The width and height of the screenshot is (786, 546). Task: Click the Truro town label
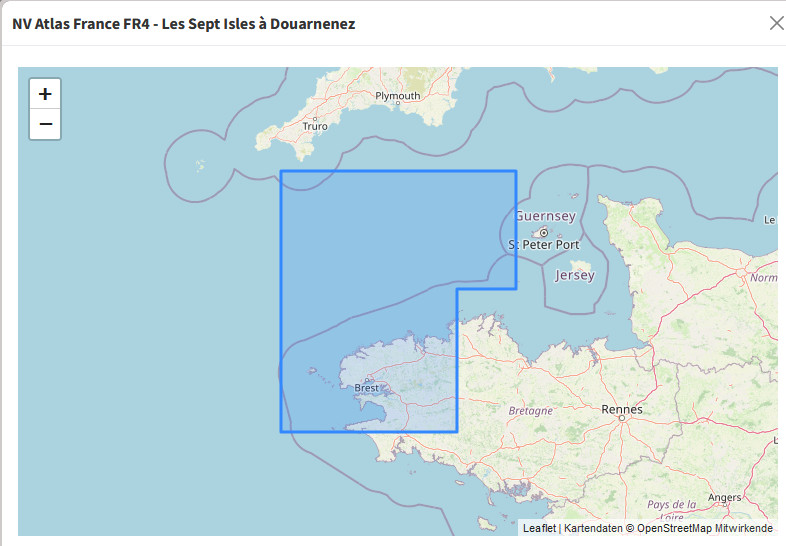coord(315,127)
